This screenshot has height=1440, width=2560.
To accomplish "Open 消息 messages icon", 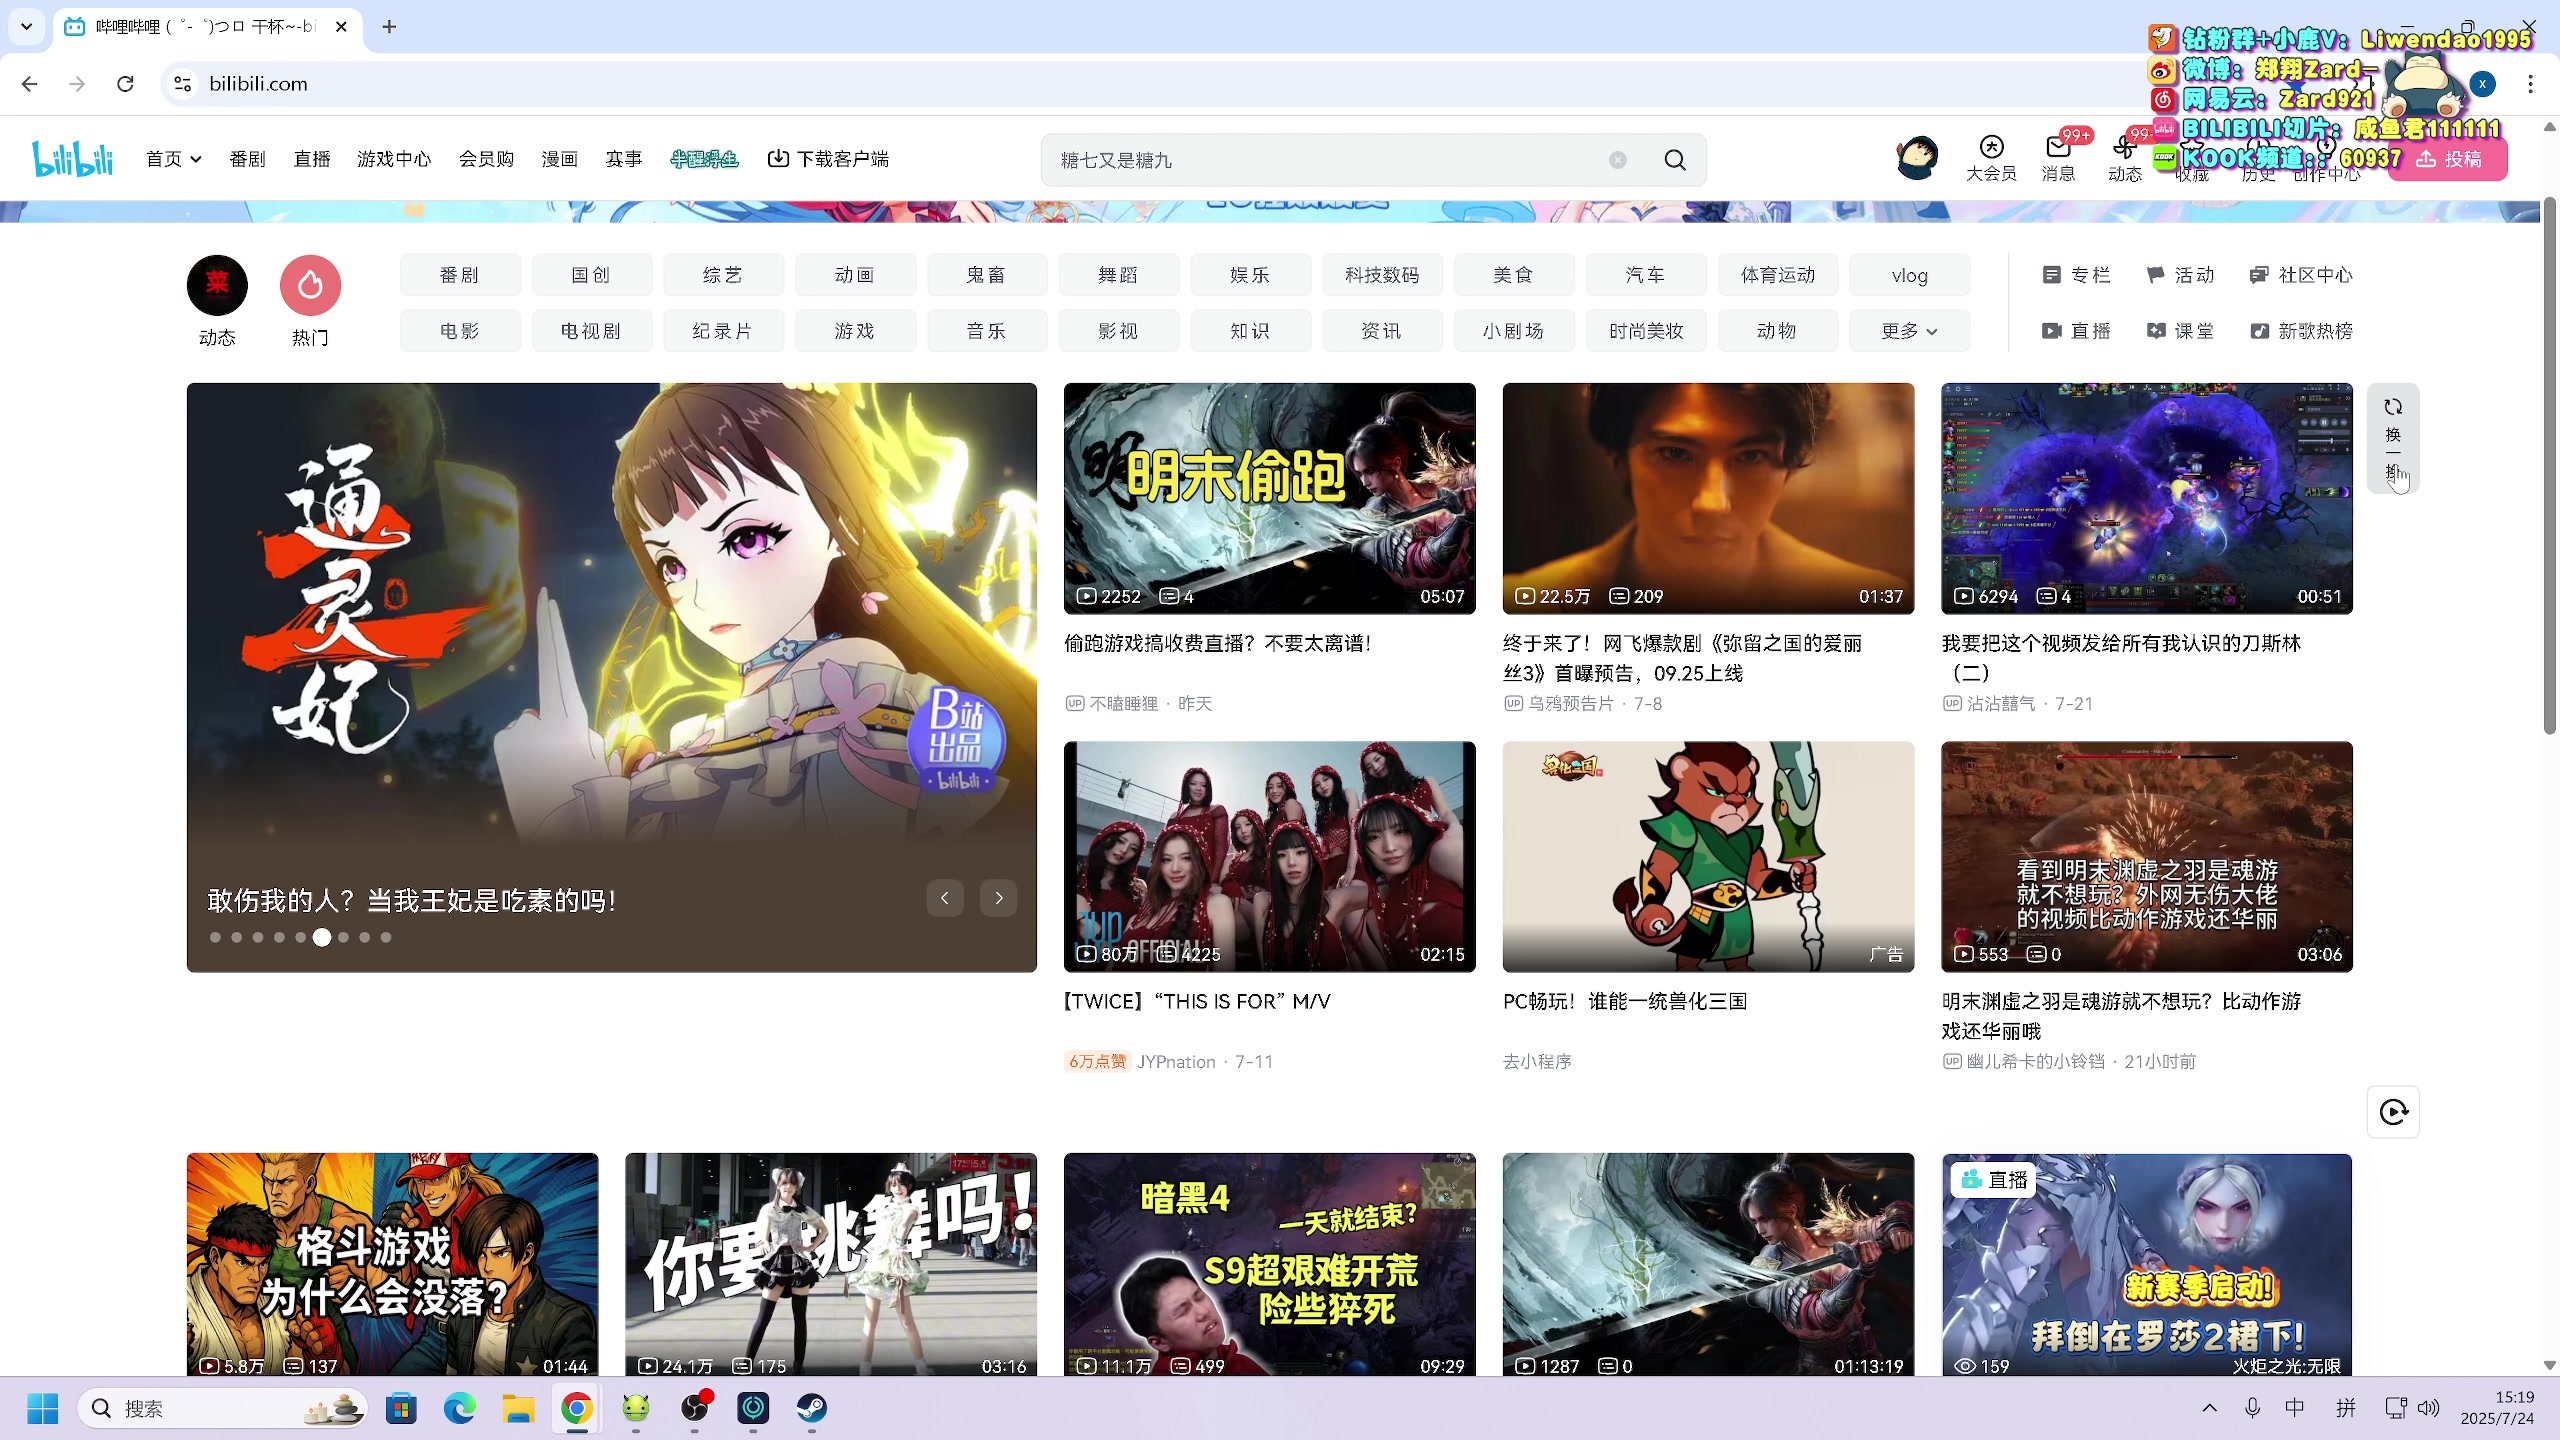I will (x=2058, y=159).
